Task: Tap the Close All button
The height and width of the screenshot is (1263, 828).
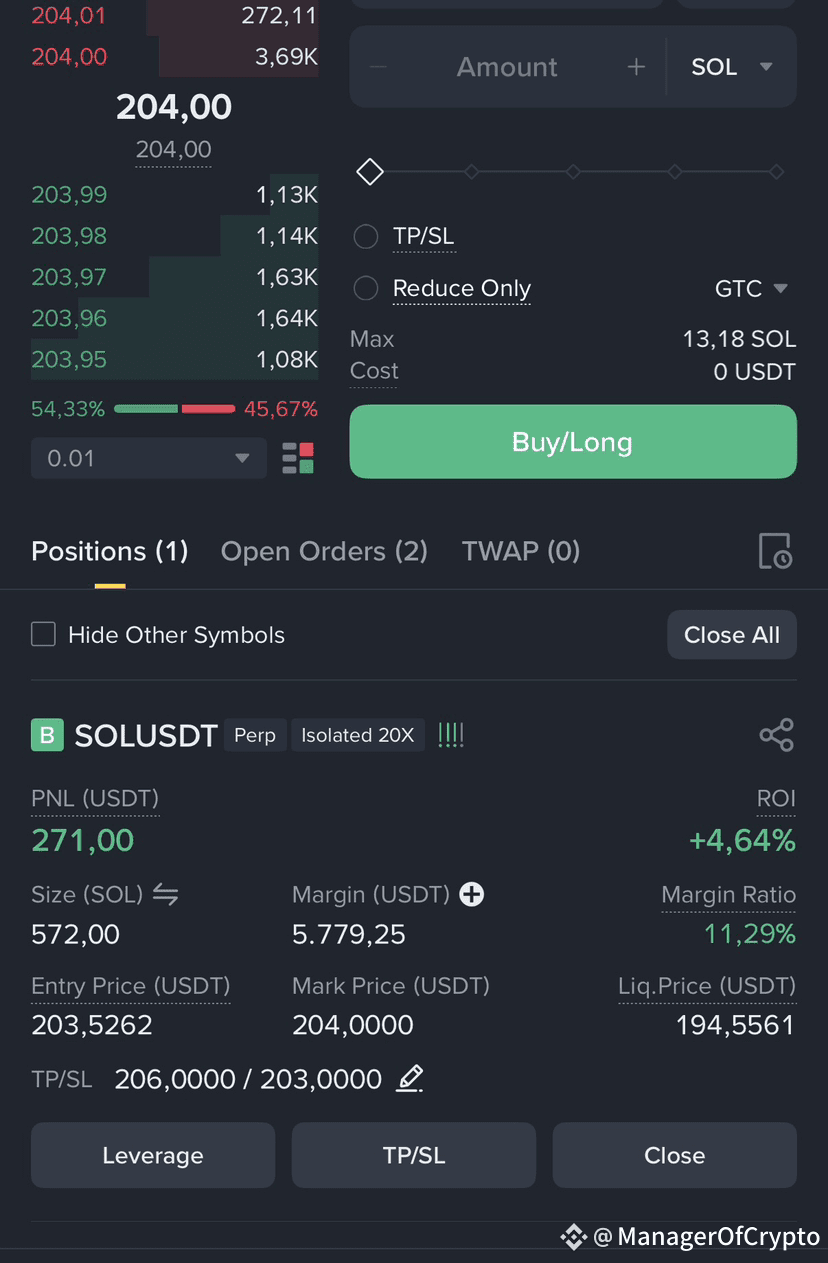Action: 732,635
